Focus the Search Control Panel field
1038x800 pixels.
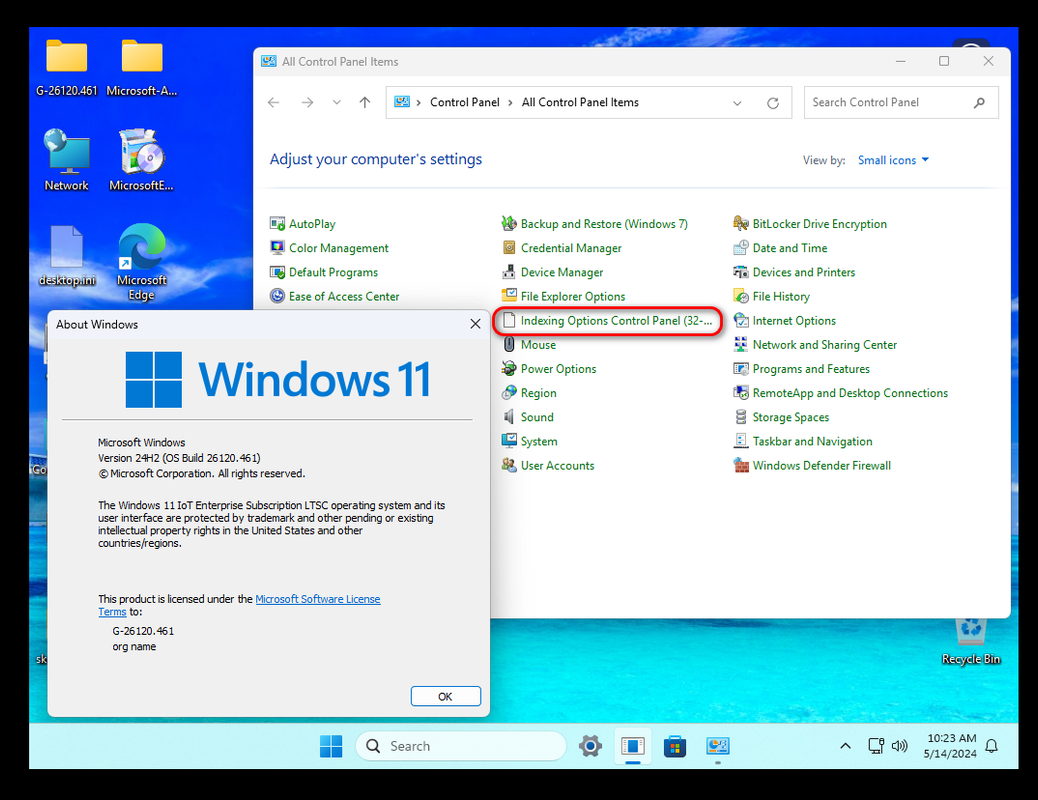pos(901,103)
